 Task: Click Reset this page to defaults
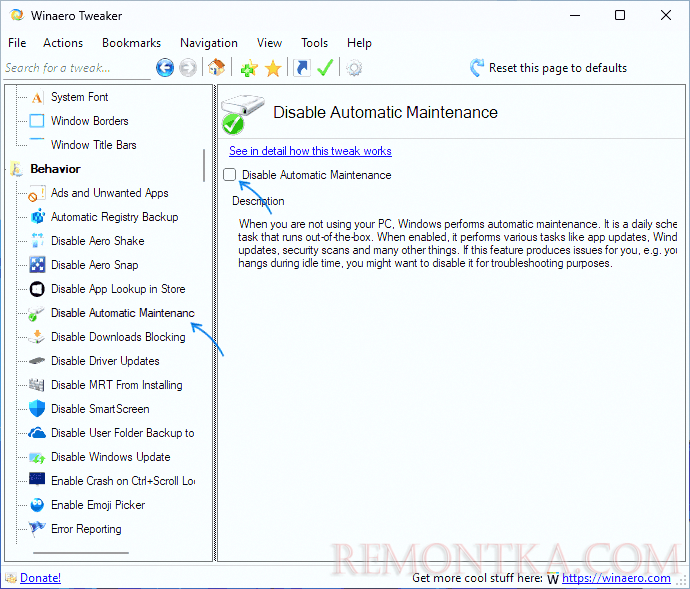tap(548, 68)
